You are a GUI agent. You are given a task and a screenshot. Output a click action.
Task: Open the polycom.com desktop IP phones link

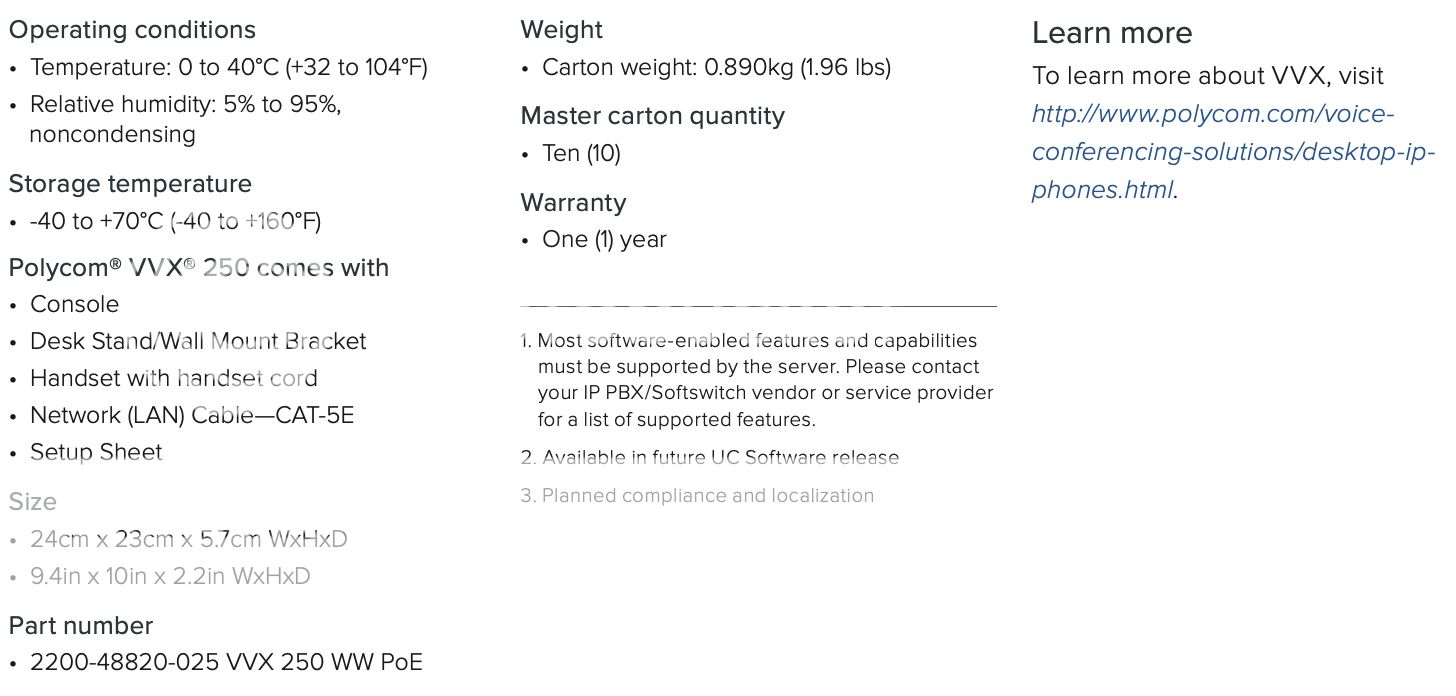tap(1233, 152)
